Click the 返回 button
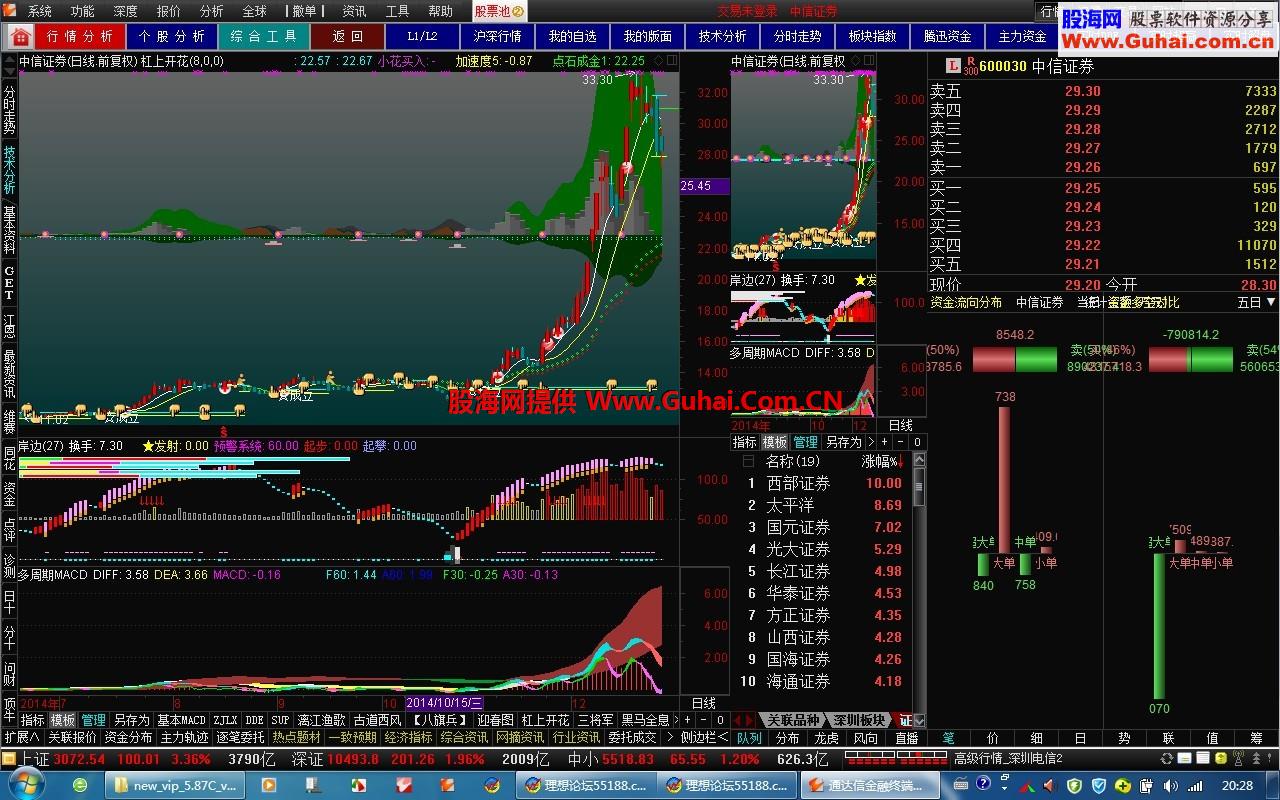The height and width of the screenshot is (800, 1280). pos(348,36)
